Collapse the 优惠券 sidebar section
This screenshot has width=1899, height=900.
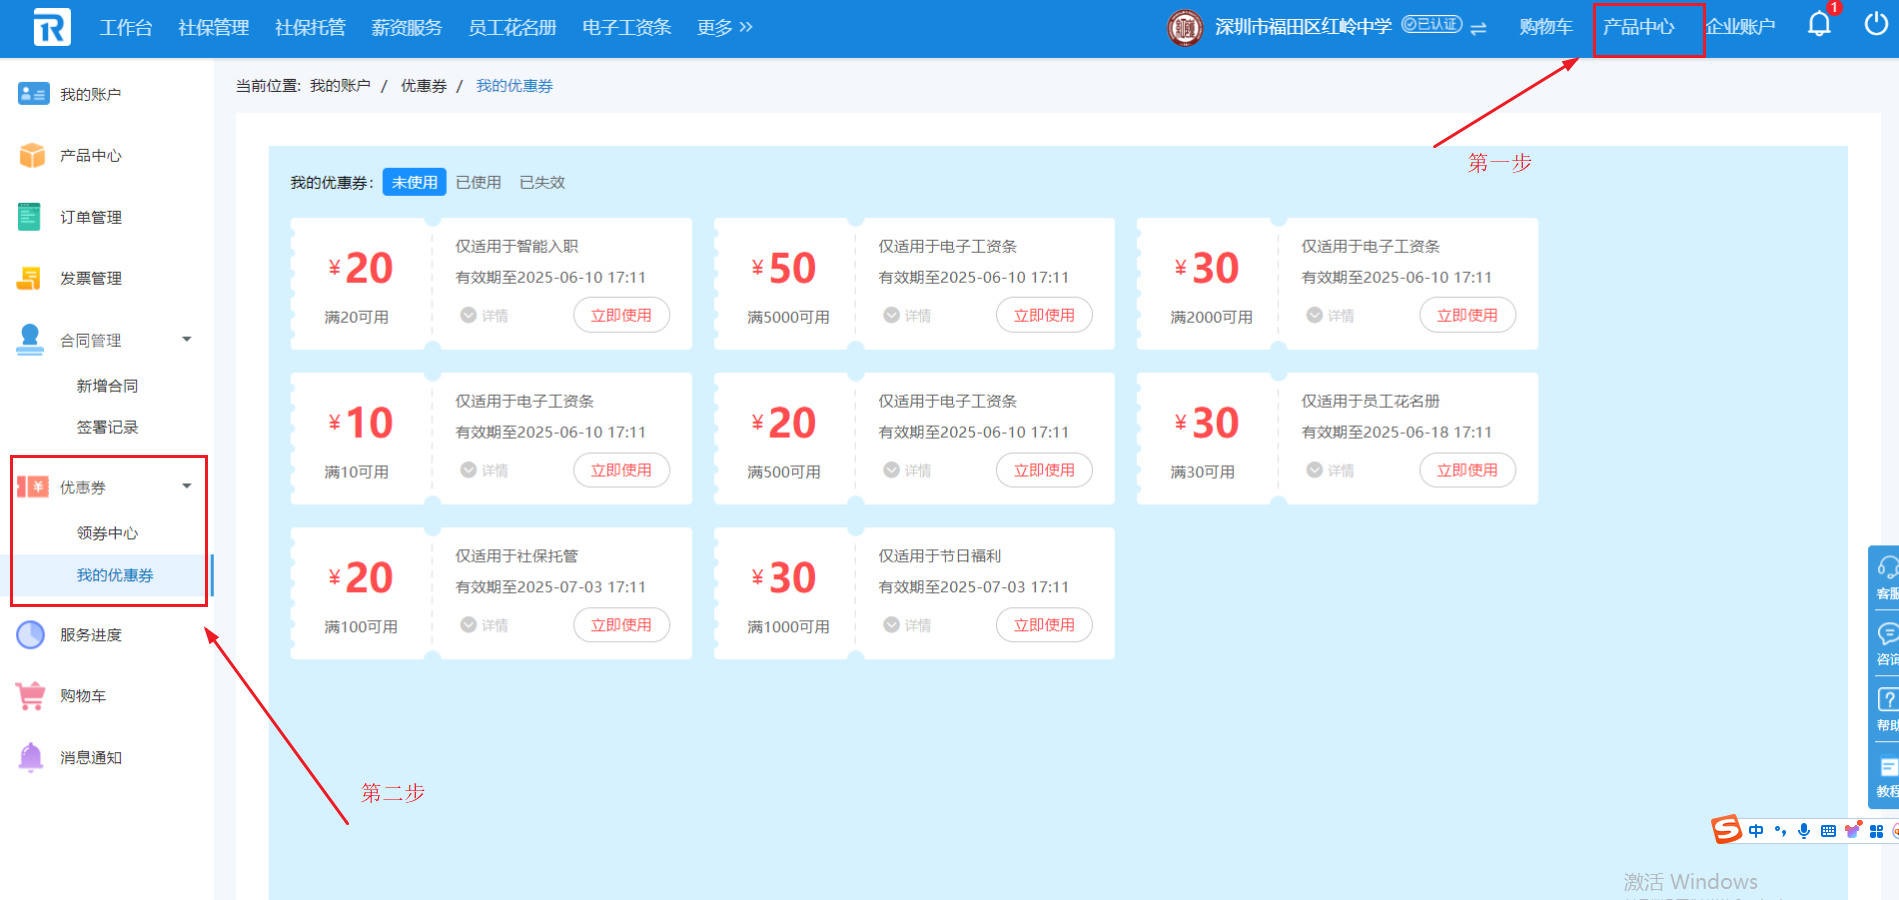(186, 487)
